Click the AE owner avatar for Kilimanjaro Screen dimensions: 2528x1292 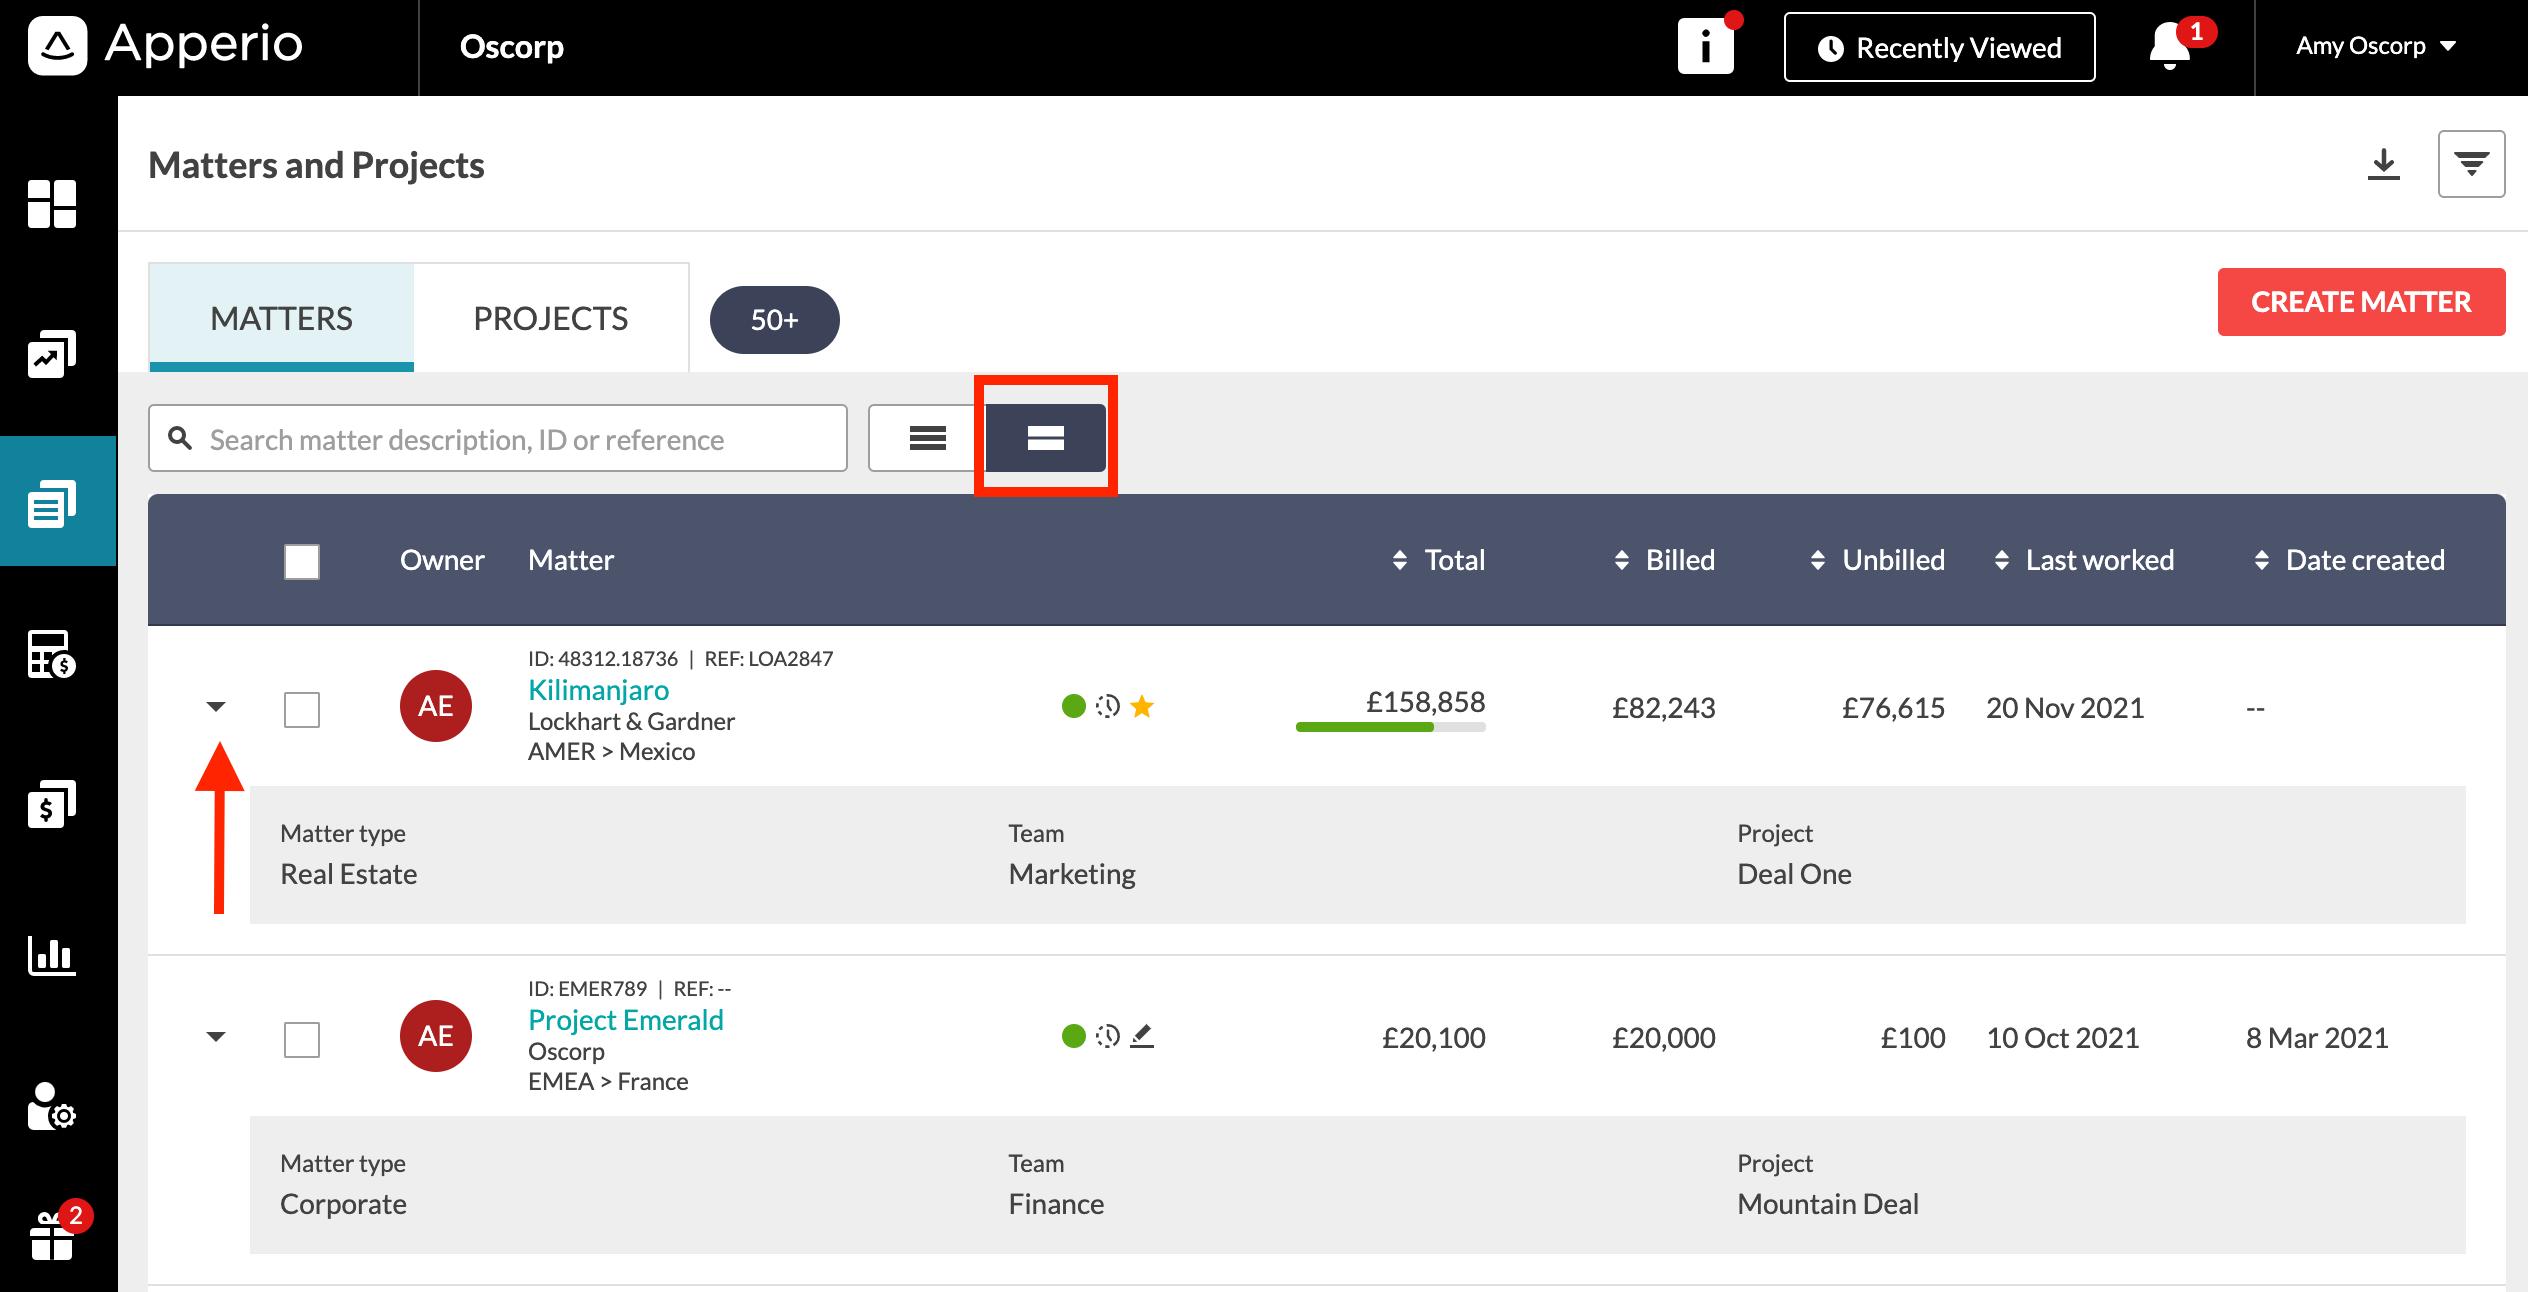436,706
